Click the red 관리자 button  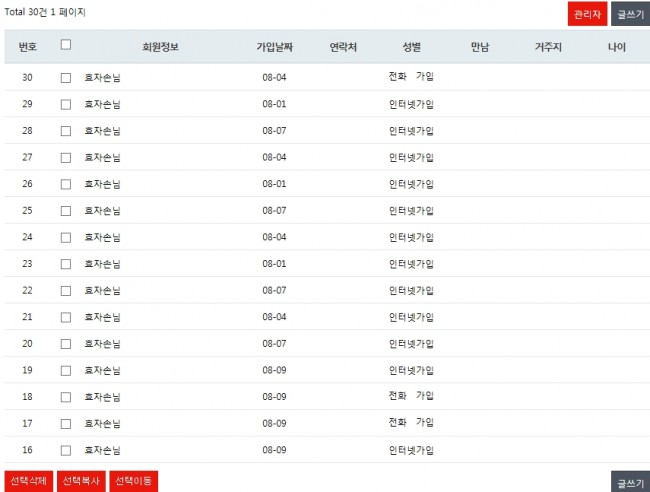[587, 14]
